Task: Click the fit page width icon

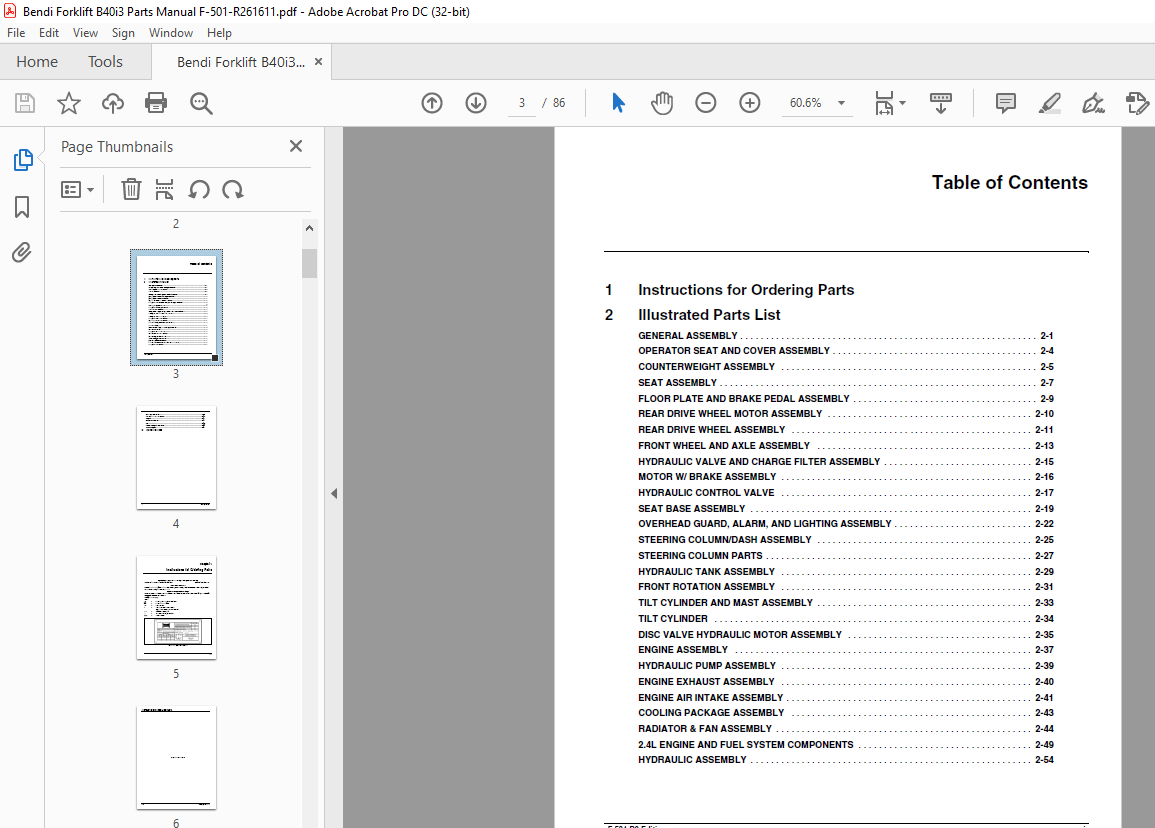Action: (x=884, y=103)
